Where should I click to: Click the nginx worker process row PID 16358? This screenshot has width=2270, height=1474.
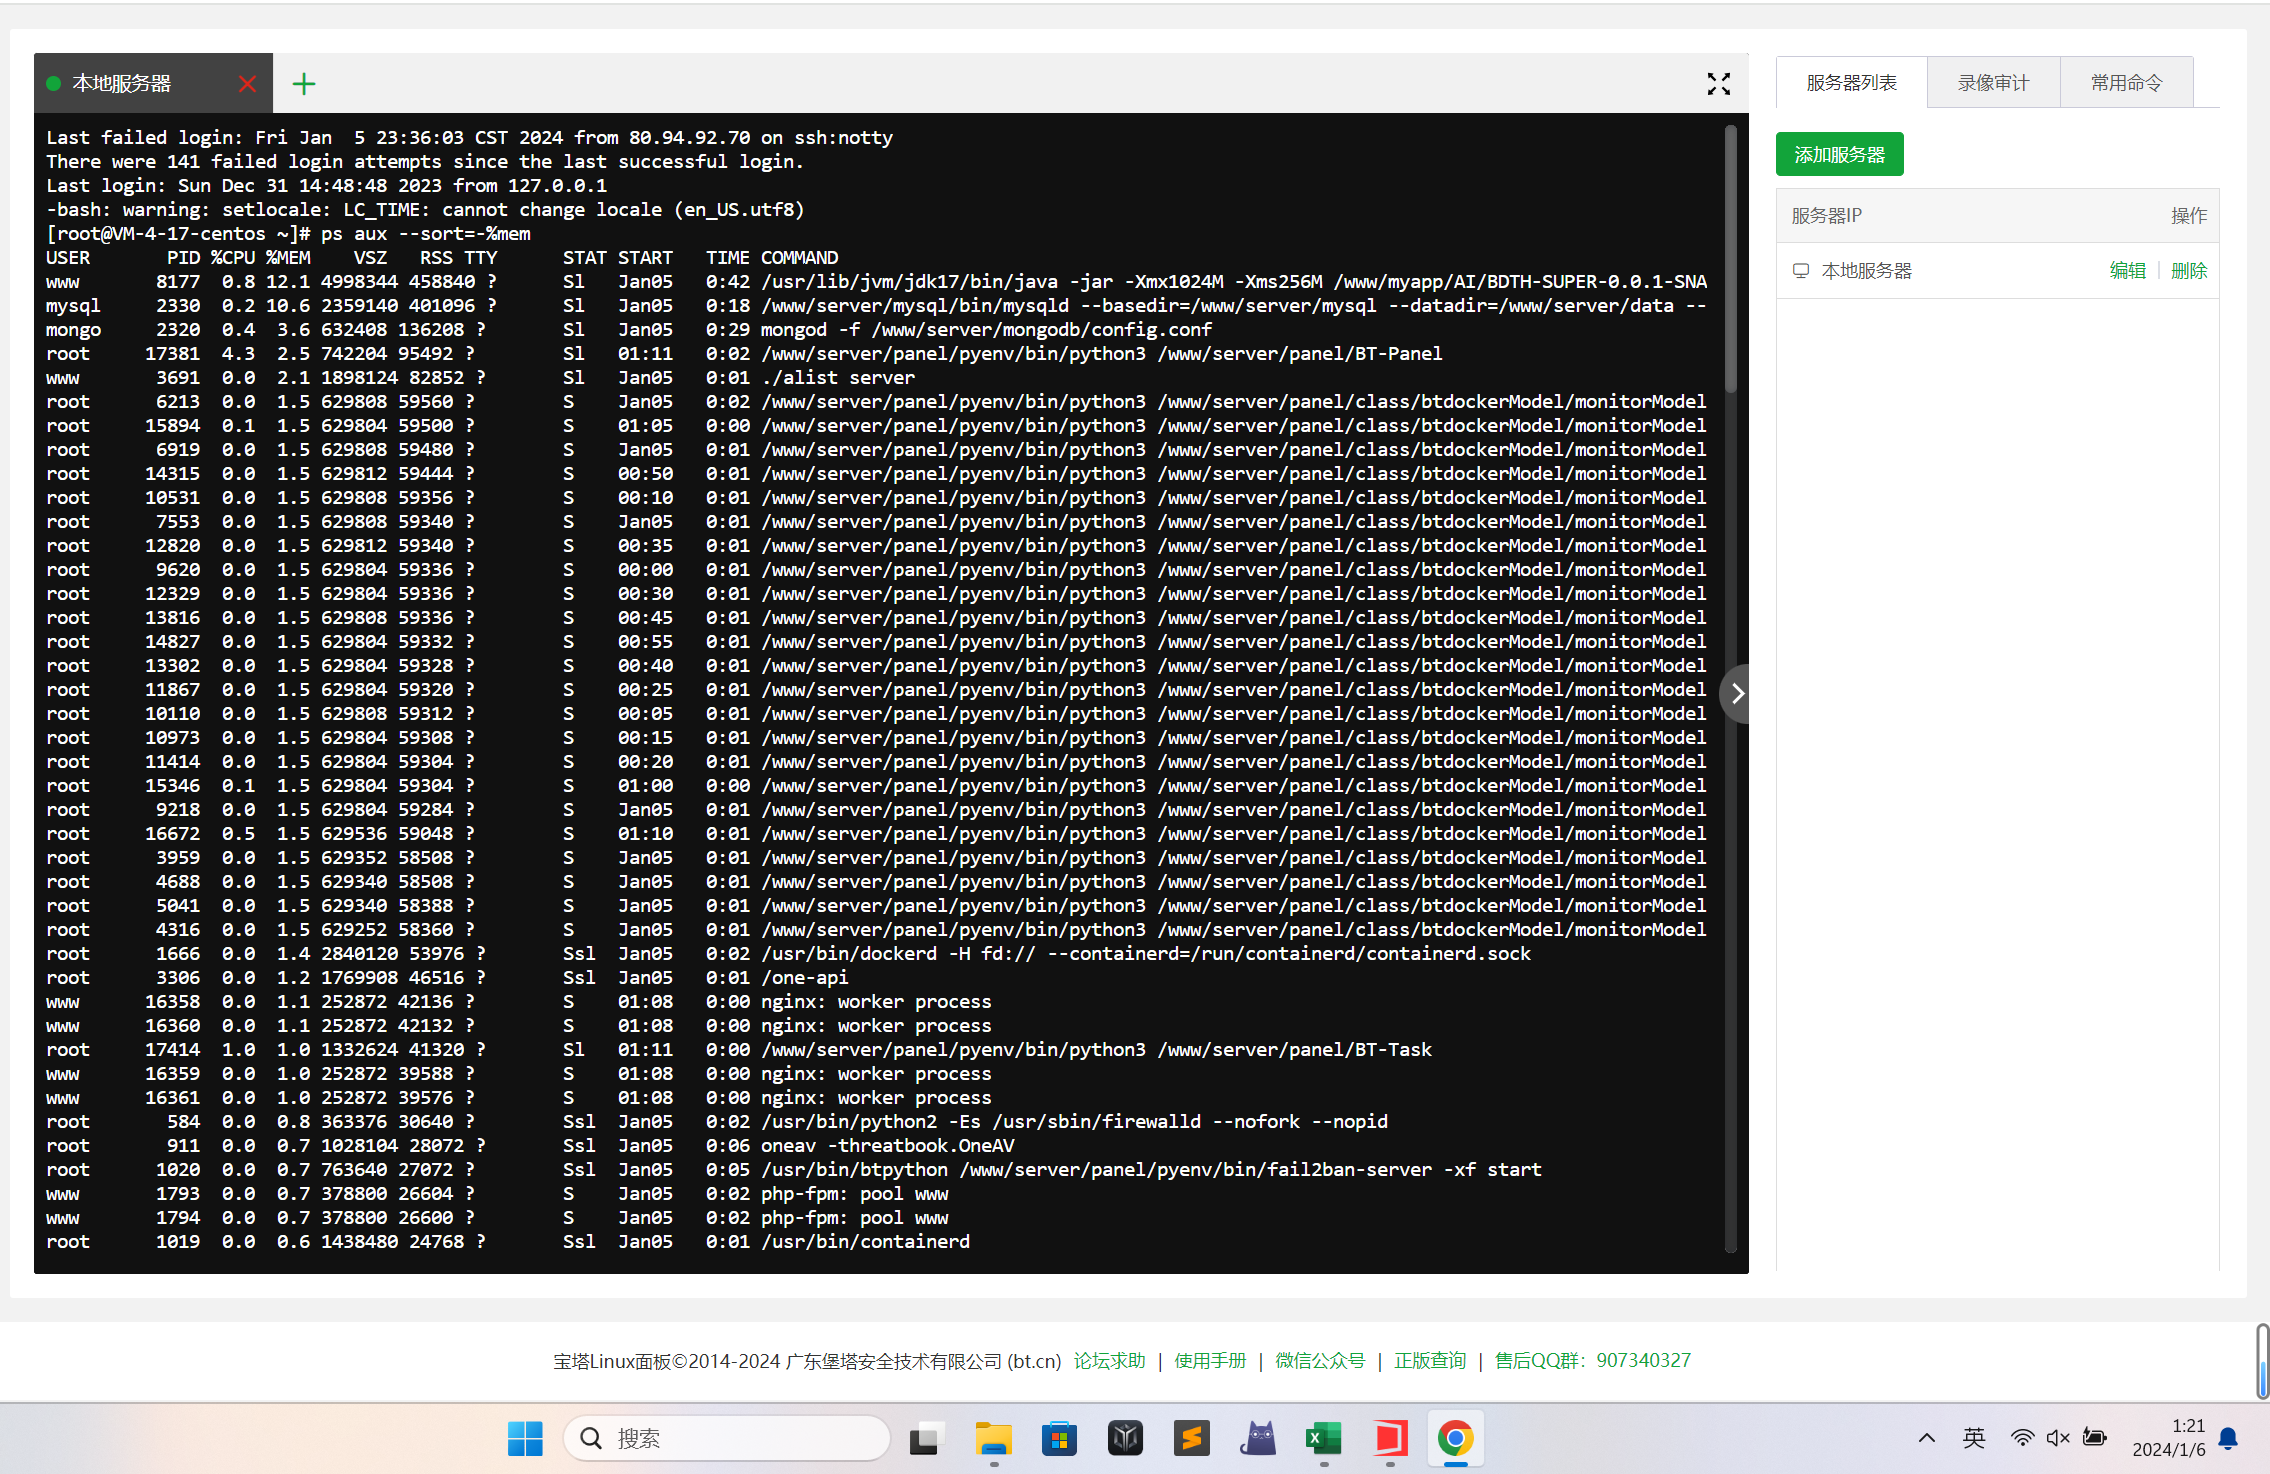coord(519,1002)
